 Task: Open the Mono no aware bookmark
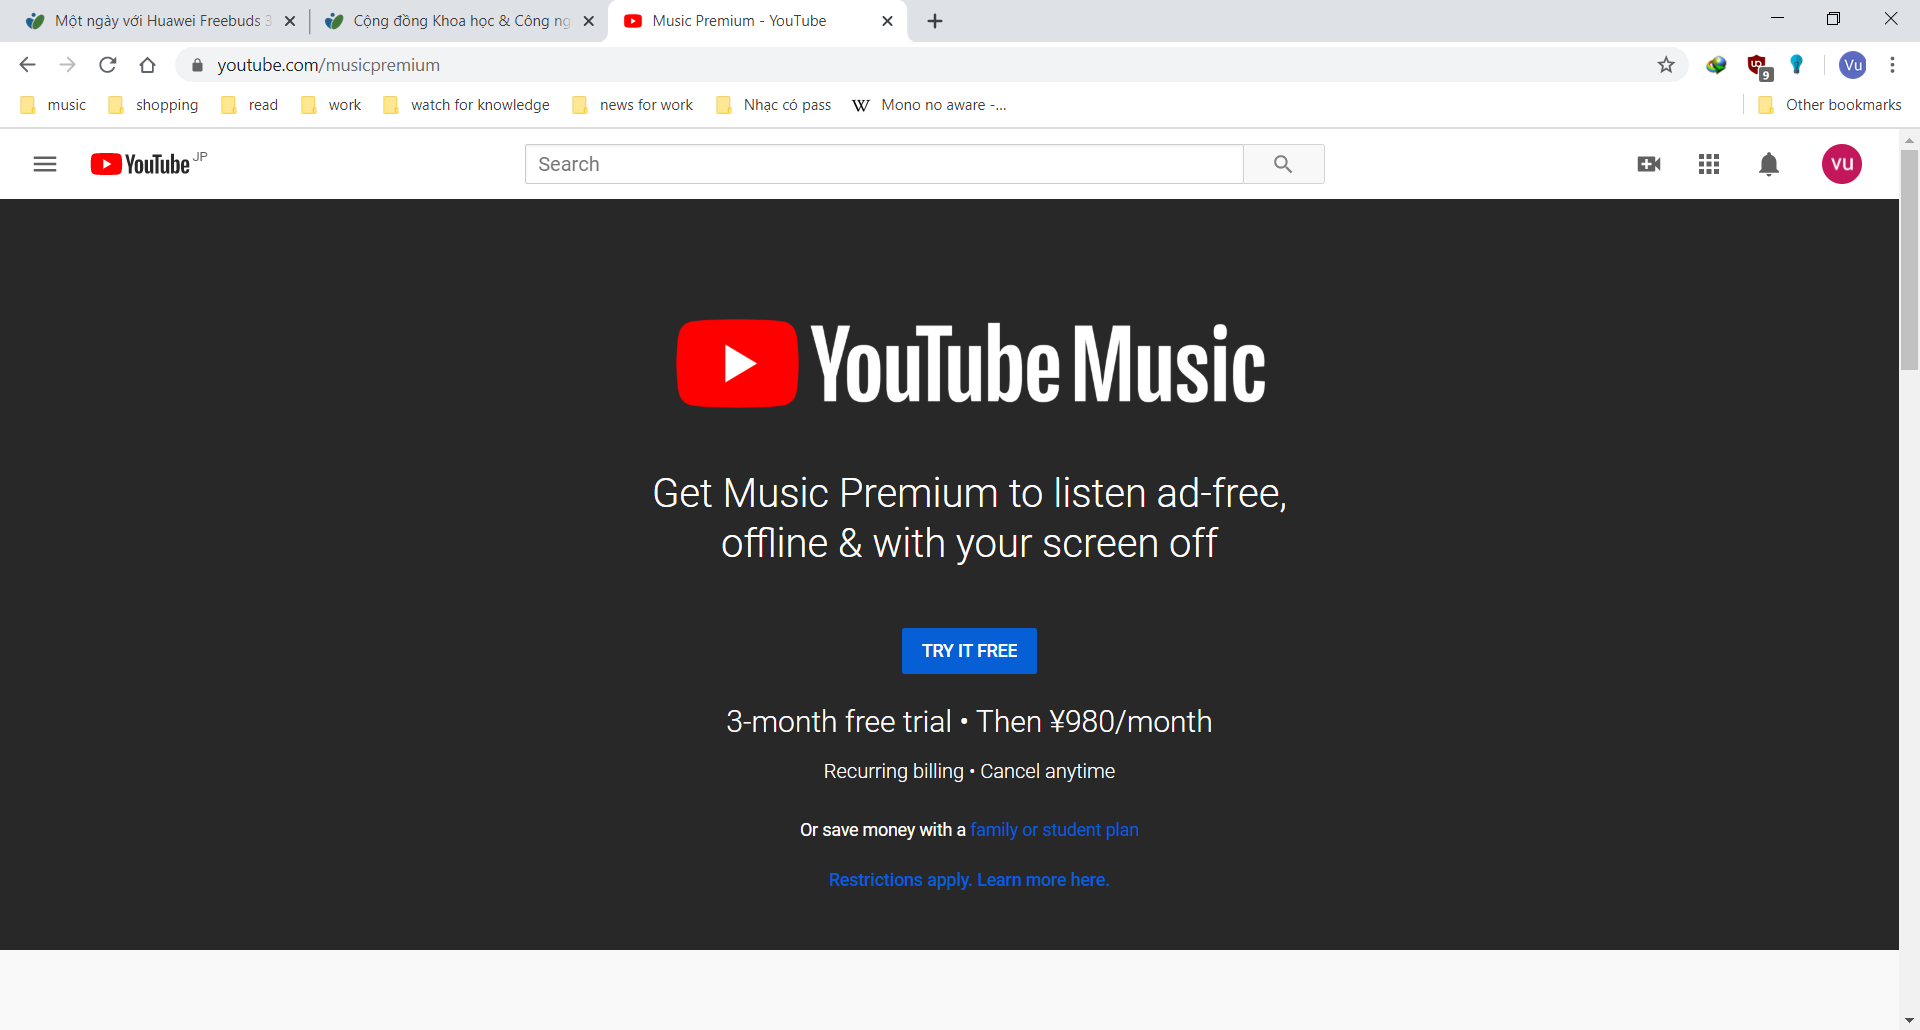[929, 105]
